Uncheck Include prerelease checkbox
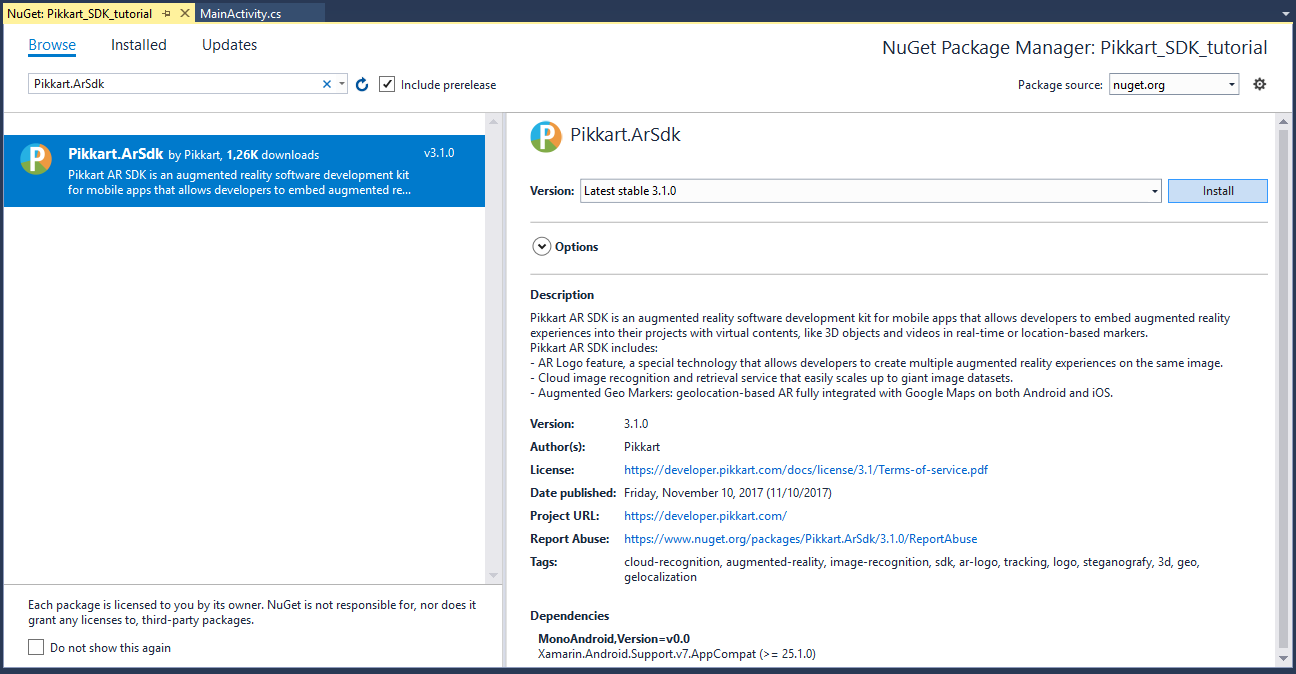The width and height of the screenshot is (1296, 674). click(x=387, y=84)
